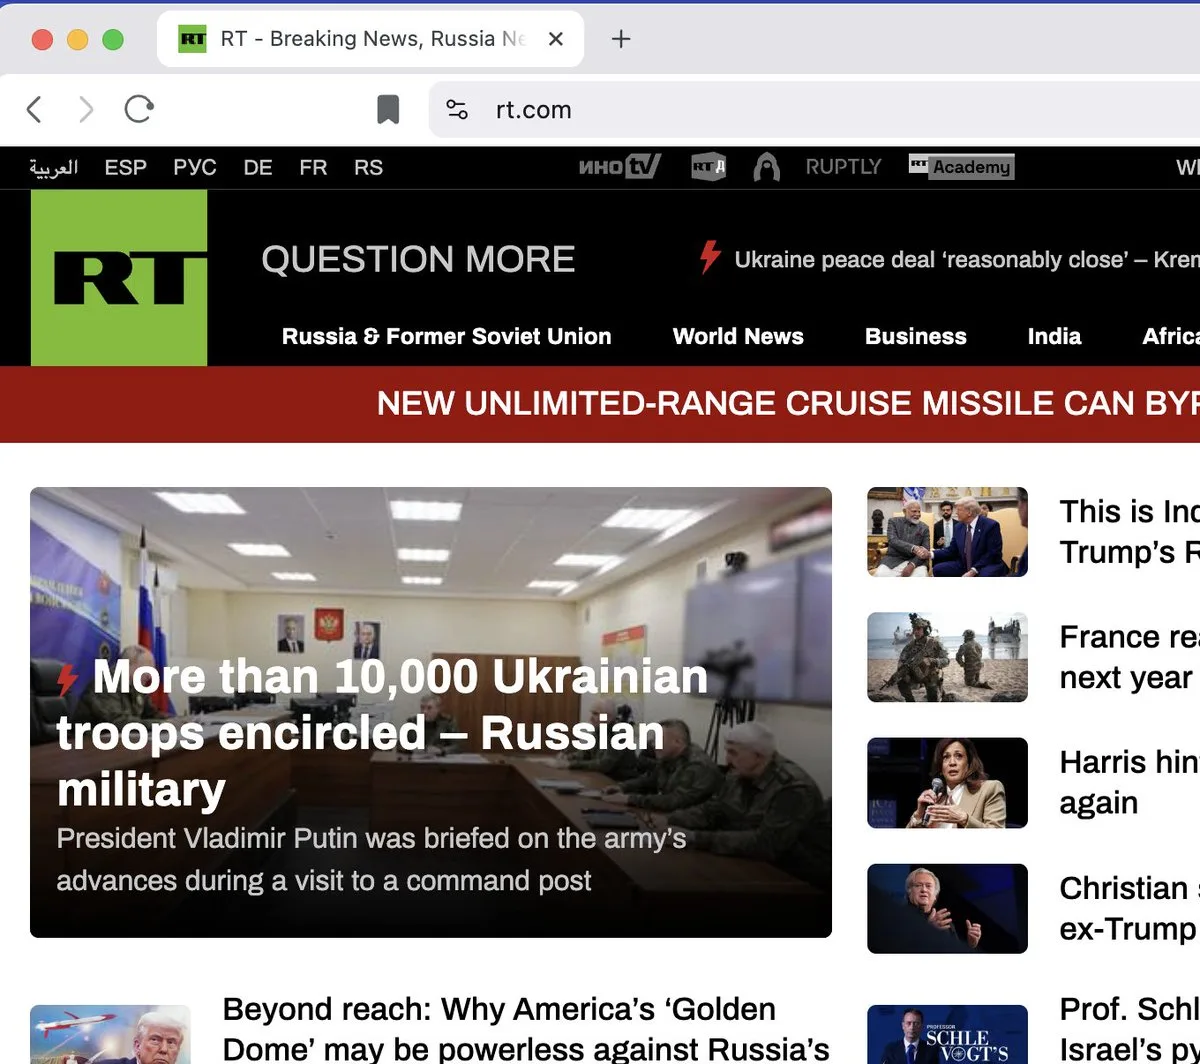Switch to the DE edition

coord(258,167)
